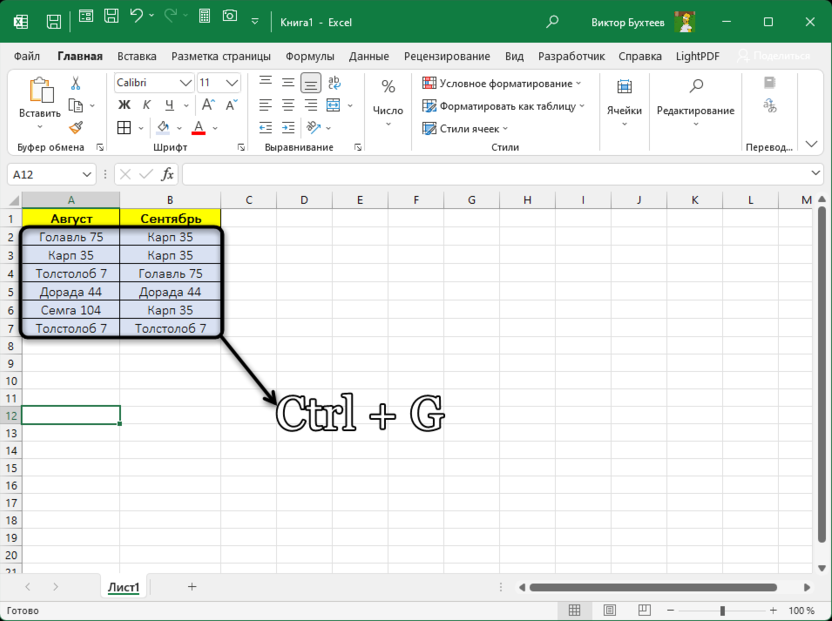This screenshot has height=621, width=832.
Task: Click the Copy icon
Action: click(x=76, y=106)
